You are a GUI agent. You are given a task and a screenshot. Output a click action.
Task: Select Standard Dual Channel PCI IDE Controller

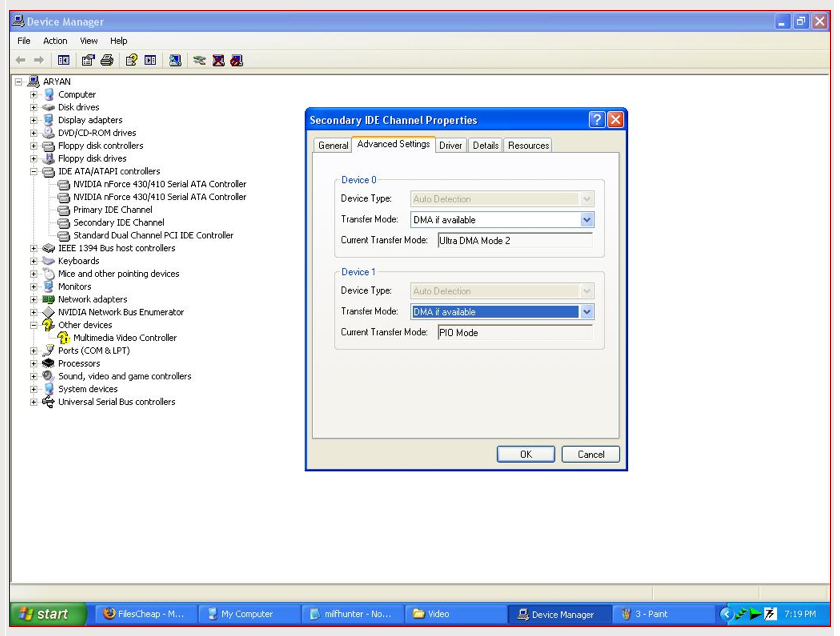coord(153,235)
